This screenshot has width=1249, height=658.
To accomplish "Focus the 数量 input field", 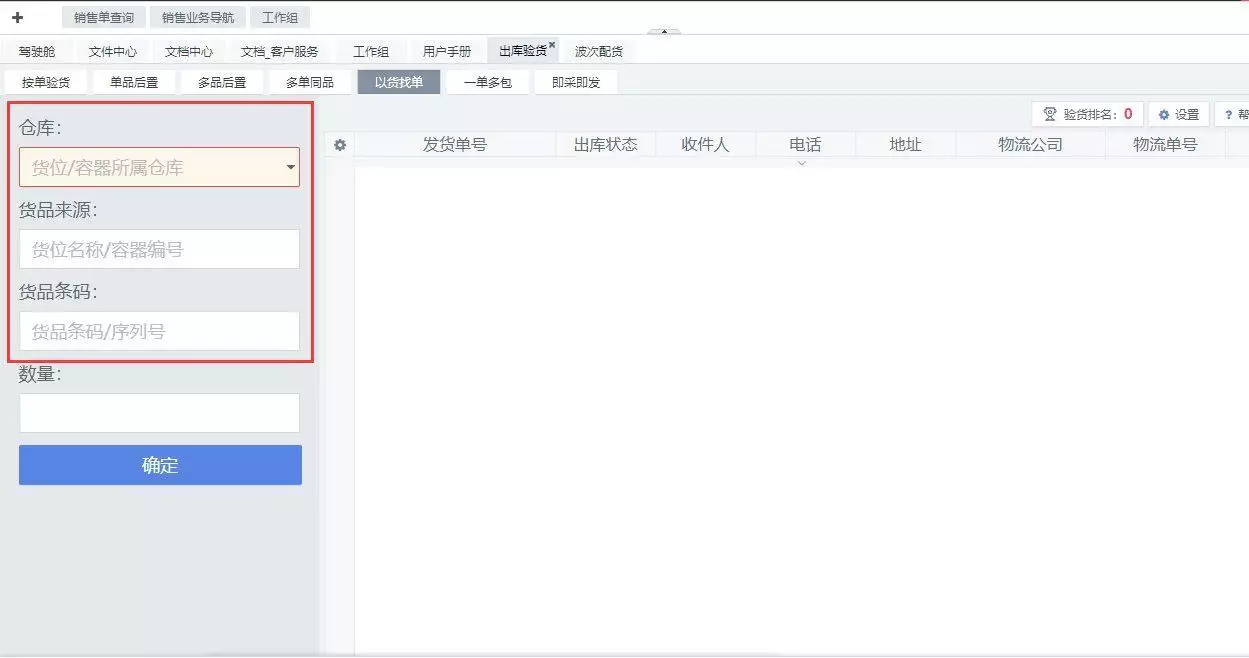I will coord(159,413).
